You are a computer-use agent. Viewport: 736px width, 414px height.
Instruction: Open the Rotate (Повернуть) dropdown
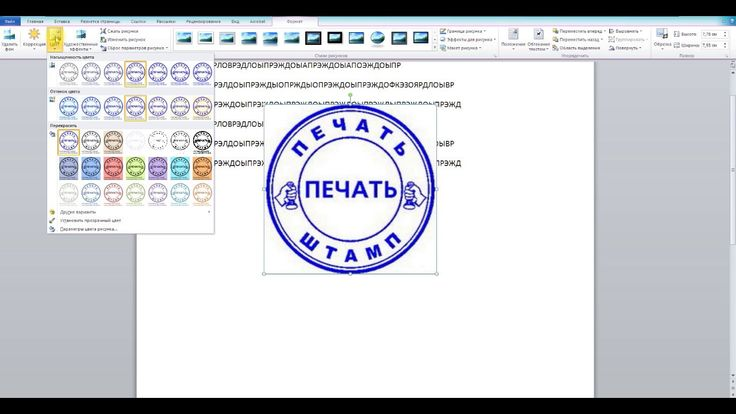point(626,47)
